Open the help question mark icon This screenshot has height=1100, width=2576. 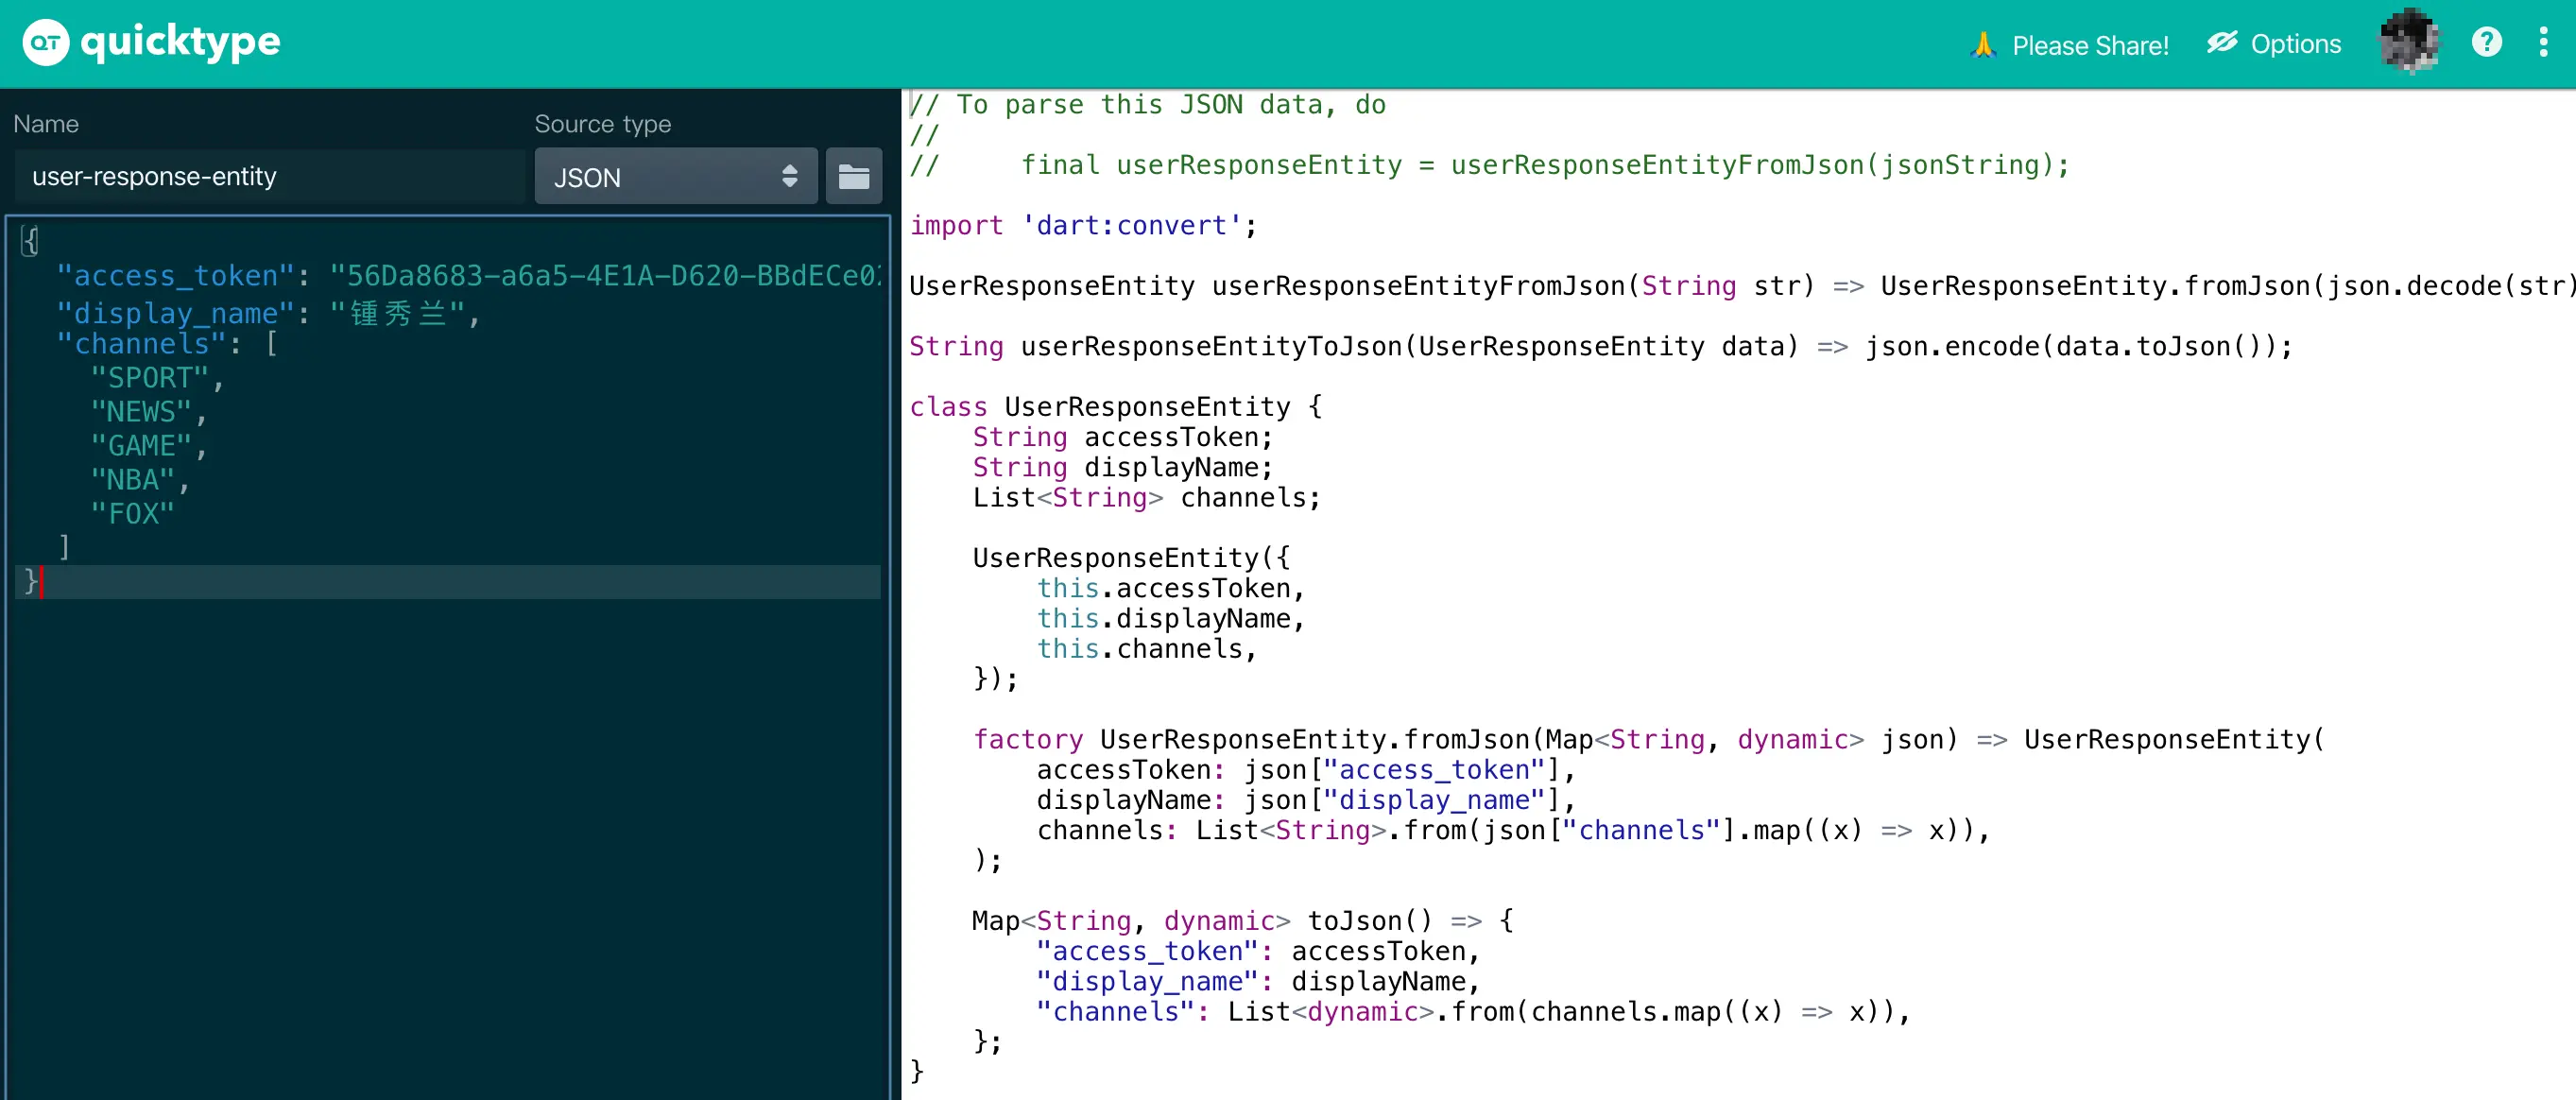pos(2486,42)
